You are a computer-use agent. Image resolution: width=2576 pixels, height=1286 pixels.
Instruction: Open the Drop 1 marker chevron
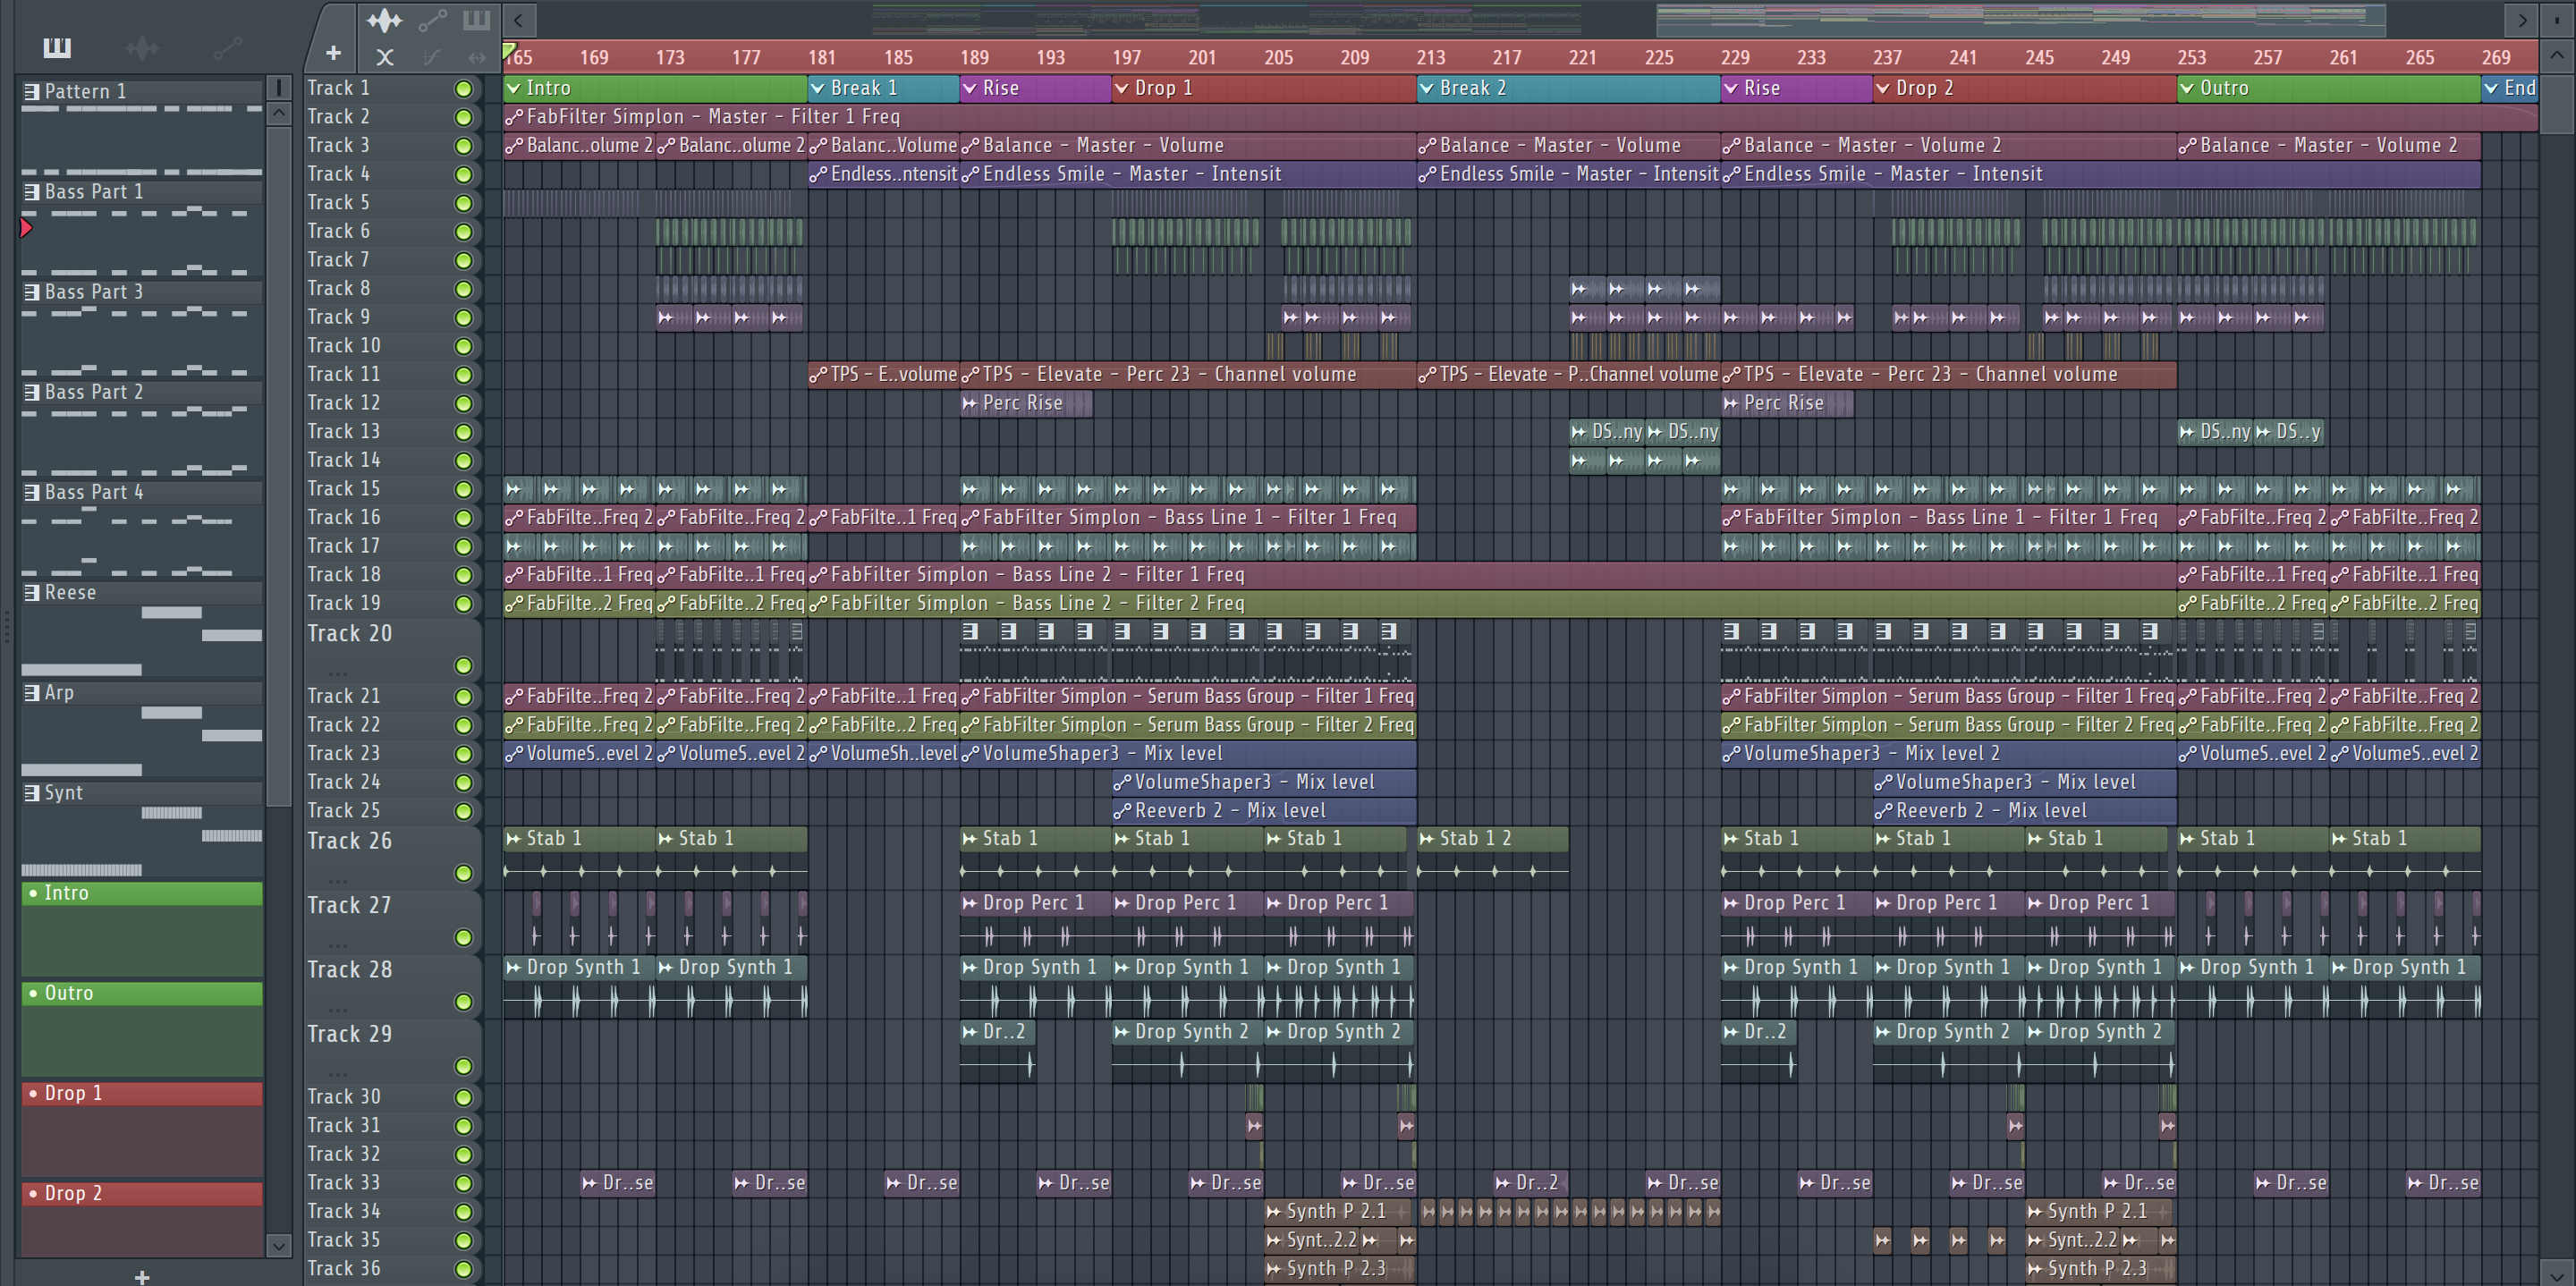tap(1122, 88)
